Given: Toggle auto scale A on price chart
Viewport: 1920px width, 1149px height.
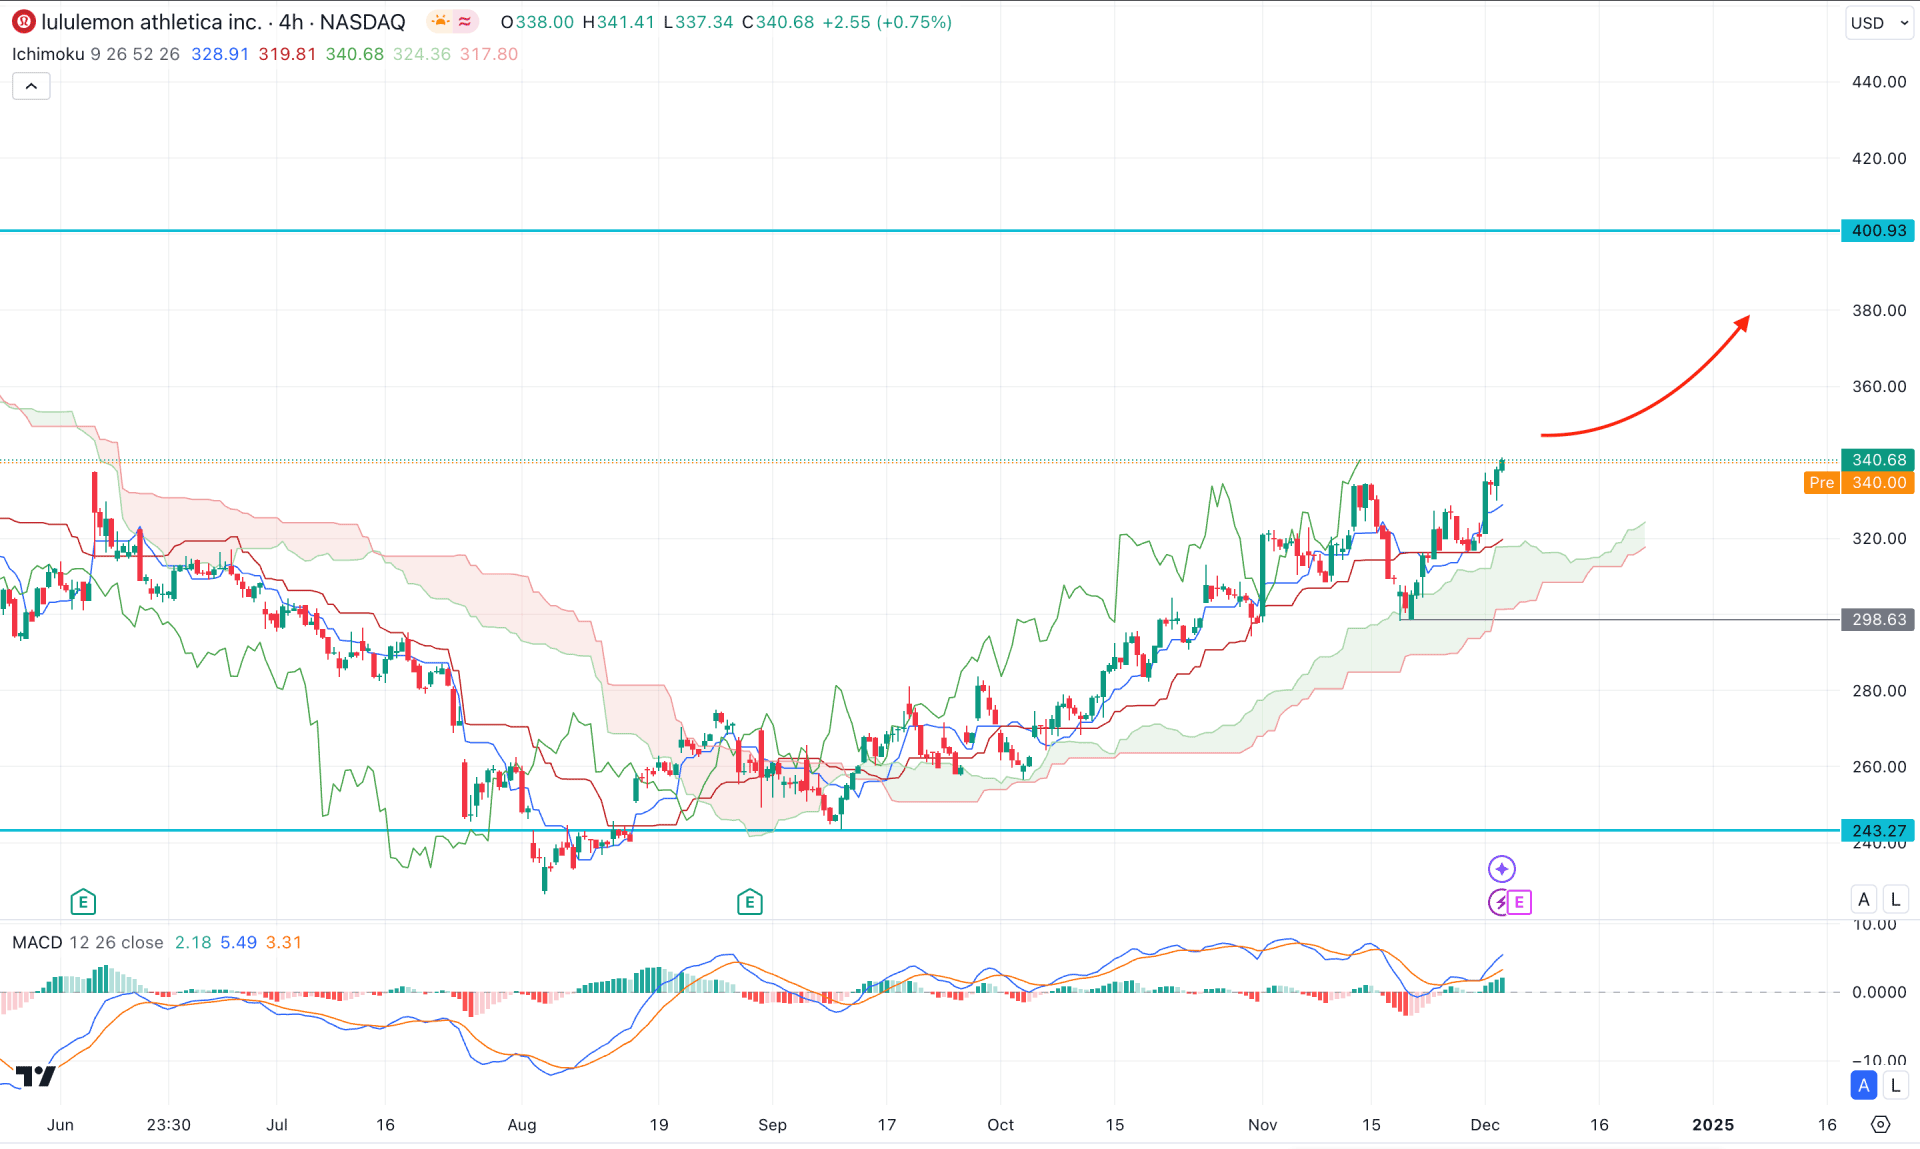Looking at the screenshot, I should coord(1863,899).
